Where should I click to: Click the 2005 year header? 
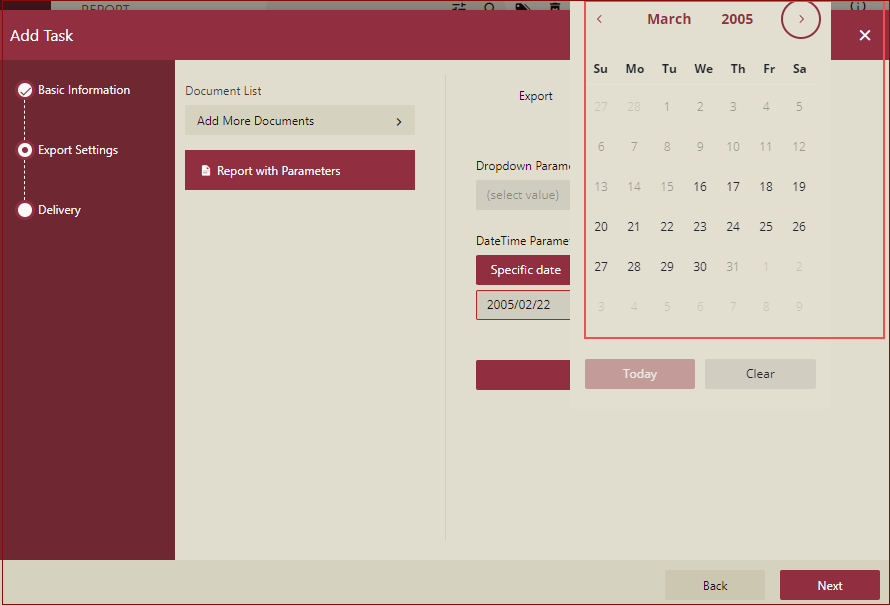pyautogui.click(x=737, y=19)
